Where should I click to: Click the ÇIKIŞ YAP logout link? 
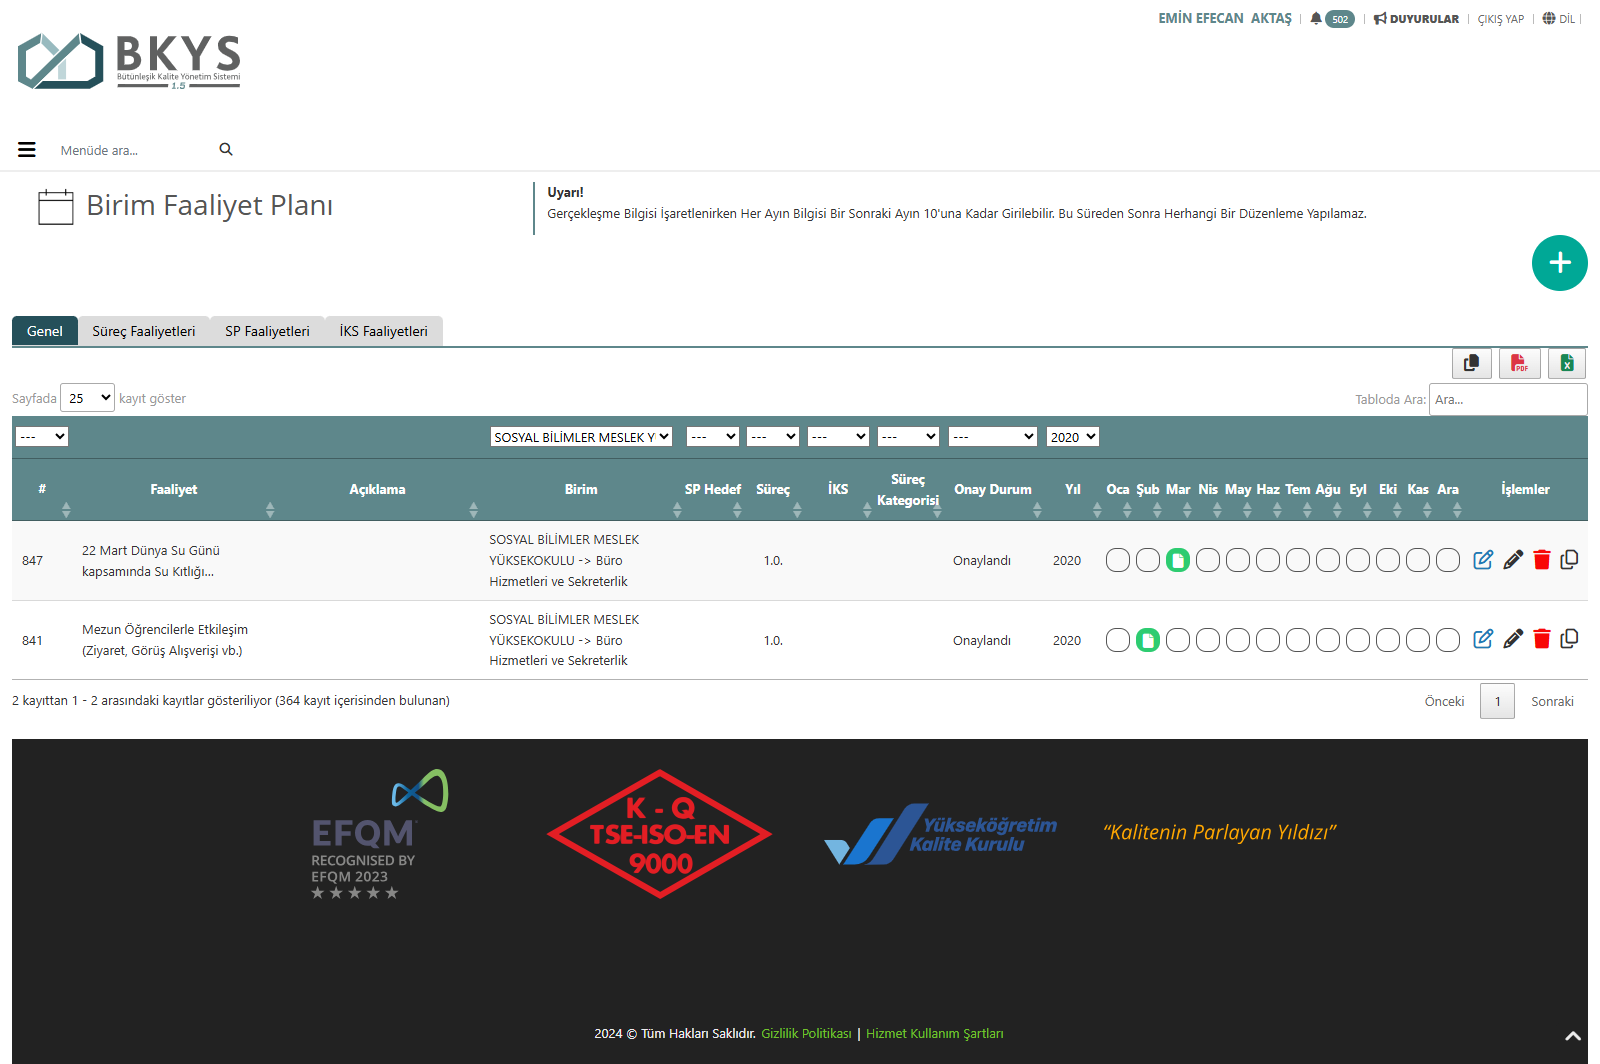point(1500,19)
